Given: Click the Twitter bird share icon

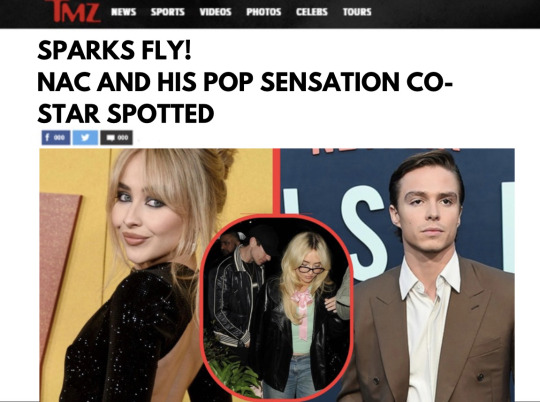Looking at the screenshot, I should [x=85, y=138].
